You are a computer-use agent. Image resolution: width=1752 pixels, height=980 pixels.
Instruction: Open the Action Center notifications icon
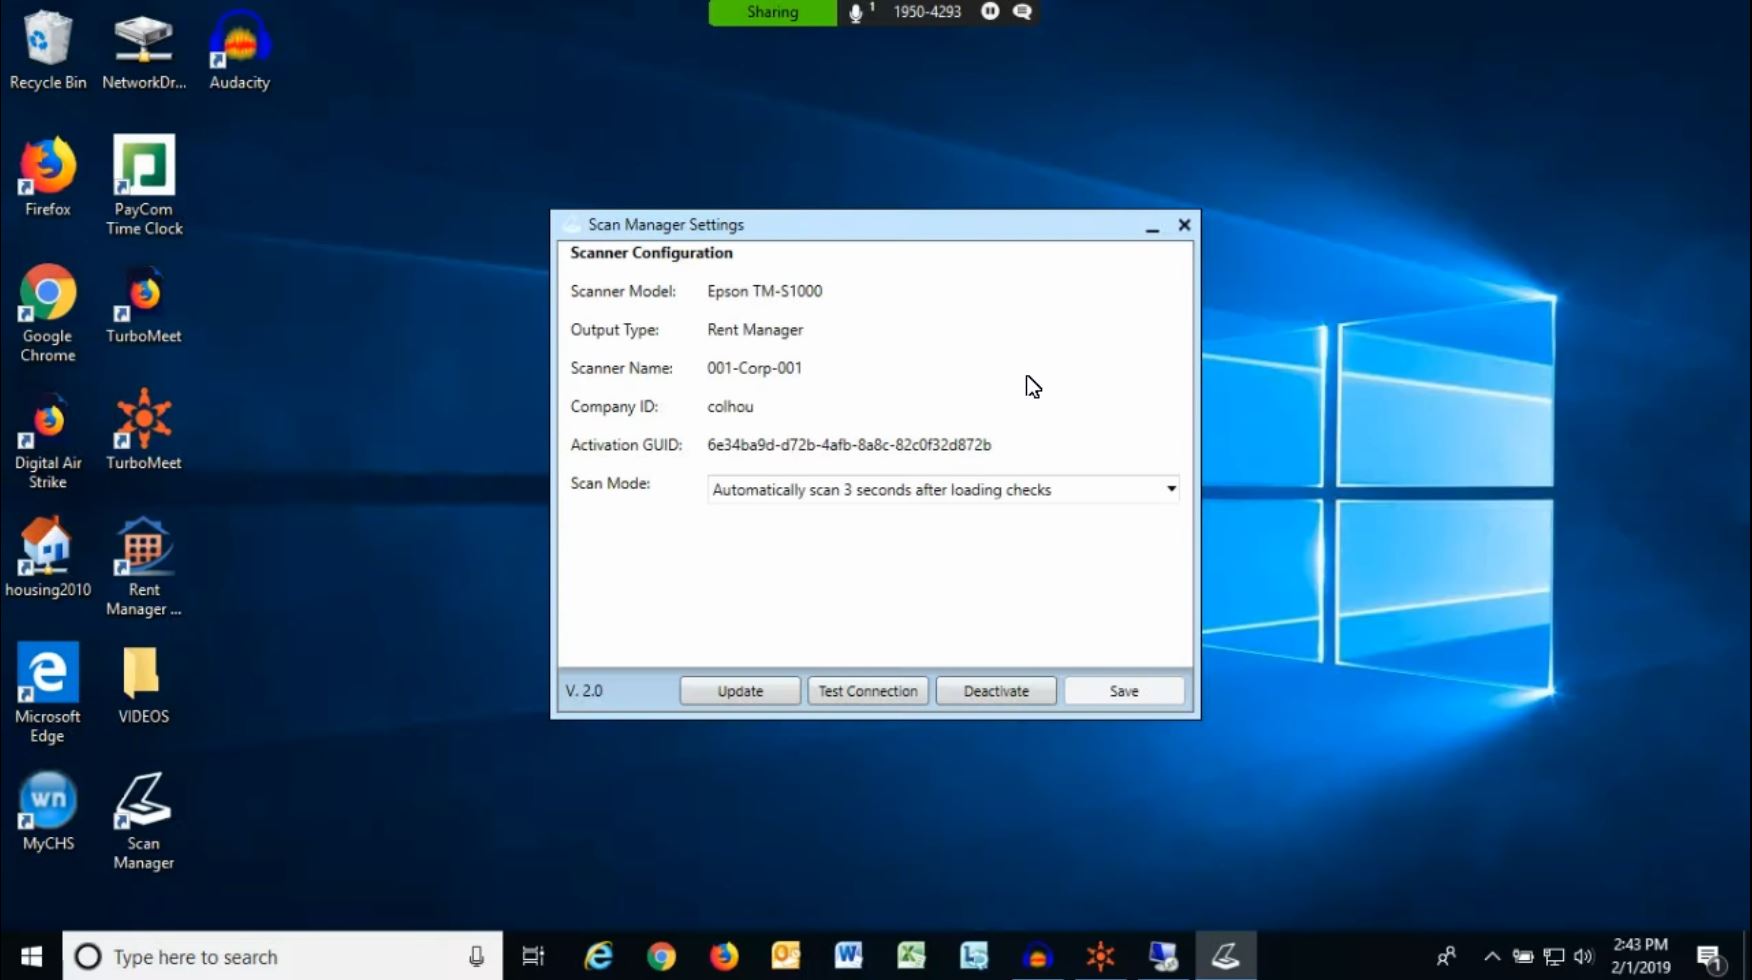[x=1709, y=957]
